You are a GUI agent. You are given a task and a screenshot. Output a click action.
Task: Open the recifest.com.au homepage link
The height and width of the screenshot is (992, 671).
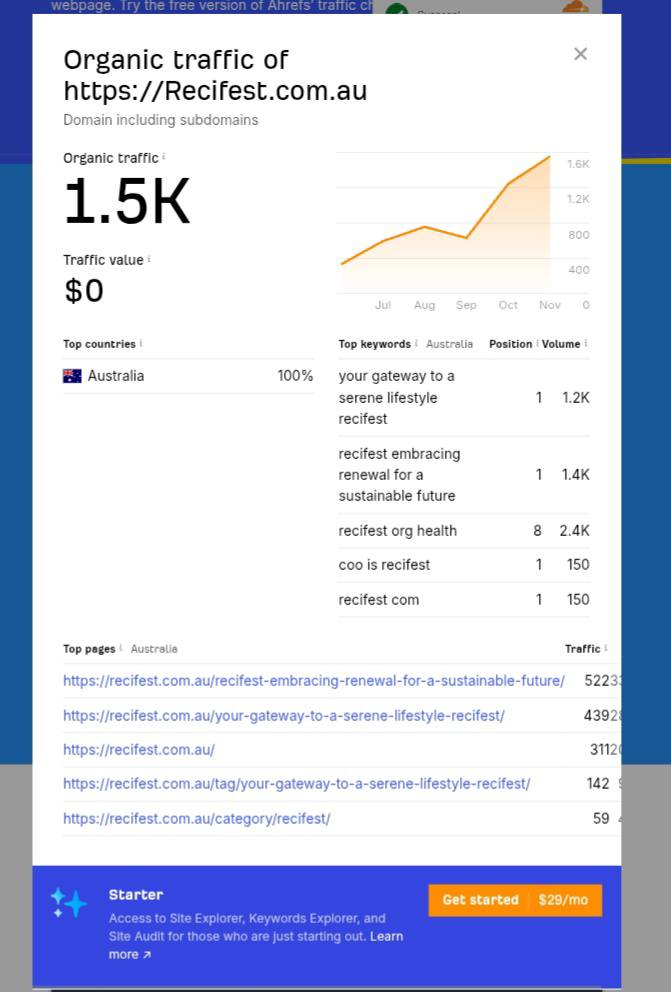tap(138, 749)
